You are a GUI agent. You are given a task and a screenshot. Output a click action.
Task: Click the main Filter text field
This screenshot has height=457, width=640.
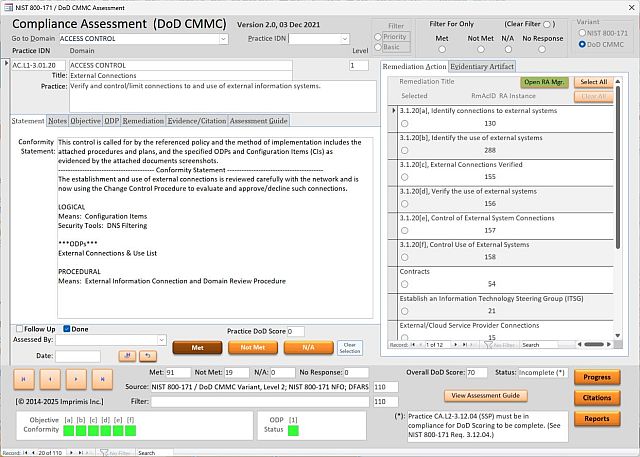(260, 402)
